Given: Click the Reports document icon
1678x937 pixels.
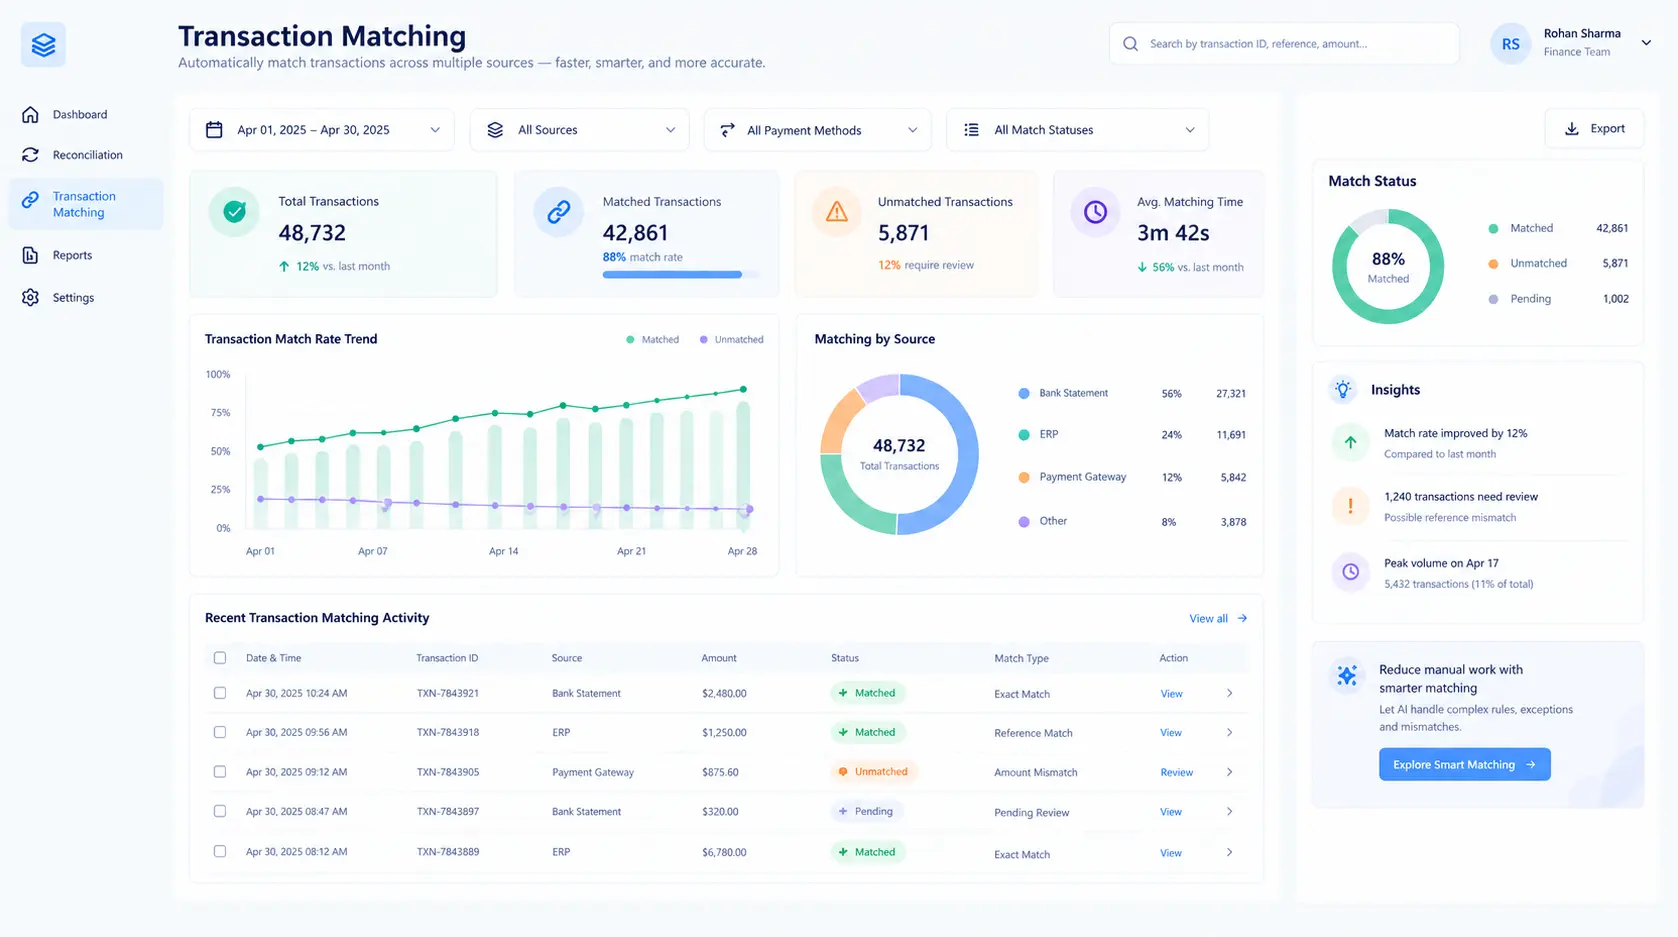Looking at the screenshot, I should point(30,255).
